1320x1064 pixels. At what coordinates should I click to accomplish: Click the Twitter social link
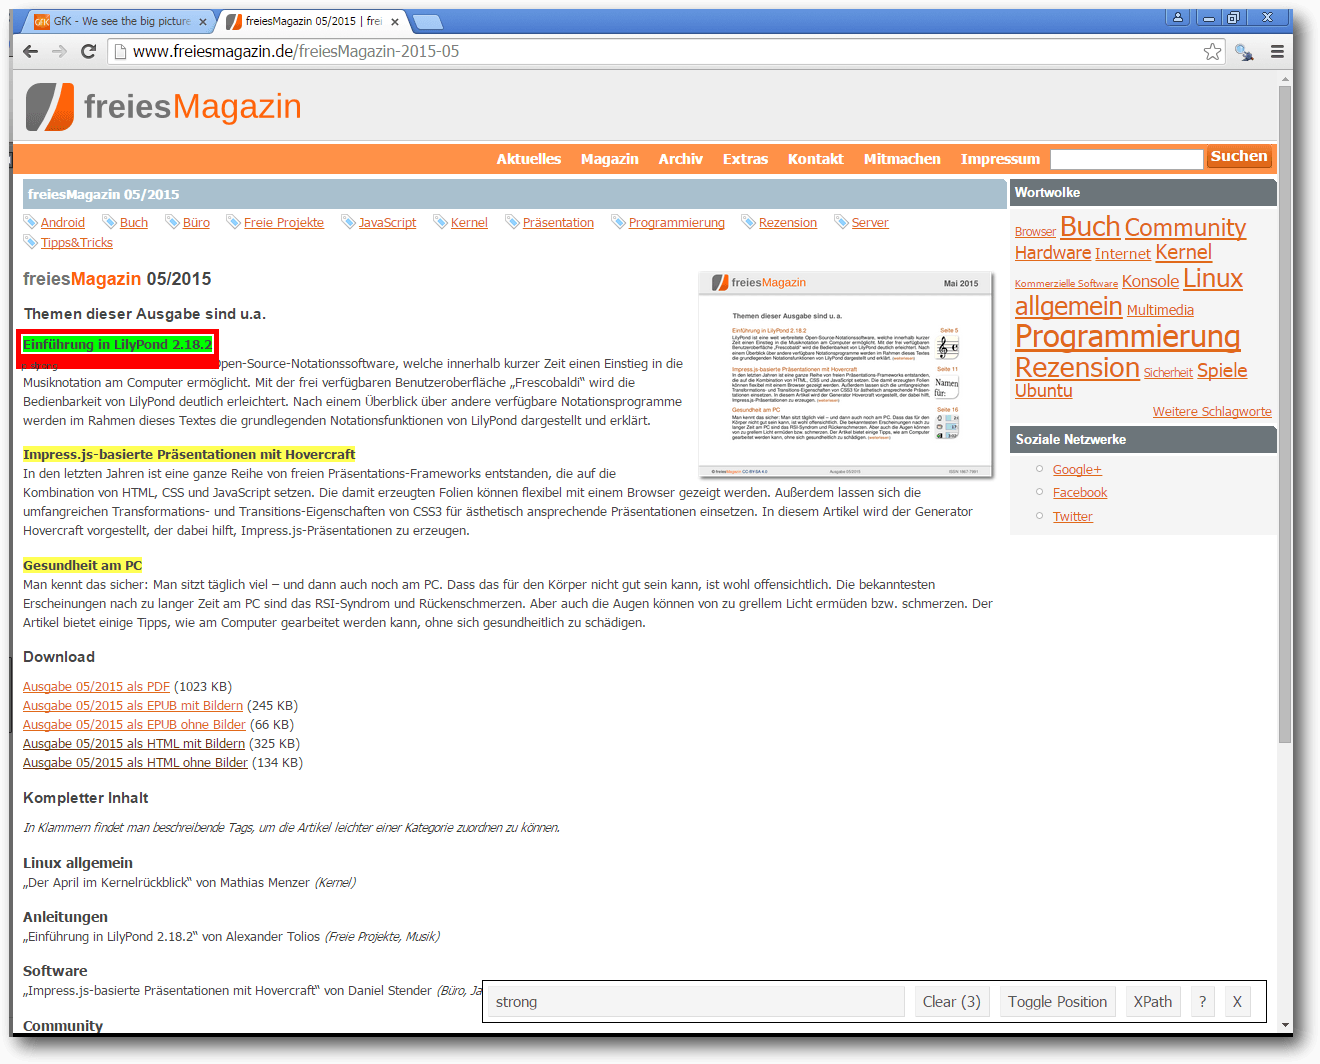point(1073,517)
